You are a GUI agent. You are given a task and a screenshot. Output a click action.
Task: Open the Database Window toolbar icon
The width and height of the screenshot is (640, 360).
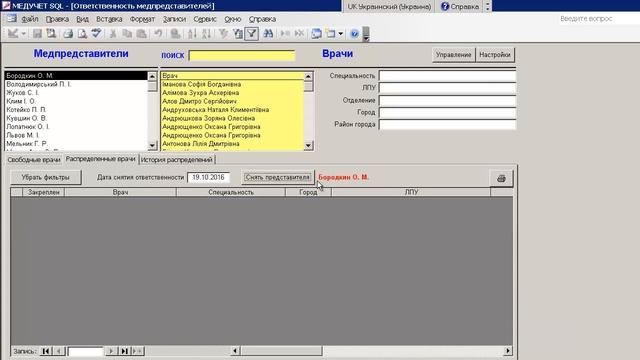(x=316, y=33)
